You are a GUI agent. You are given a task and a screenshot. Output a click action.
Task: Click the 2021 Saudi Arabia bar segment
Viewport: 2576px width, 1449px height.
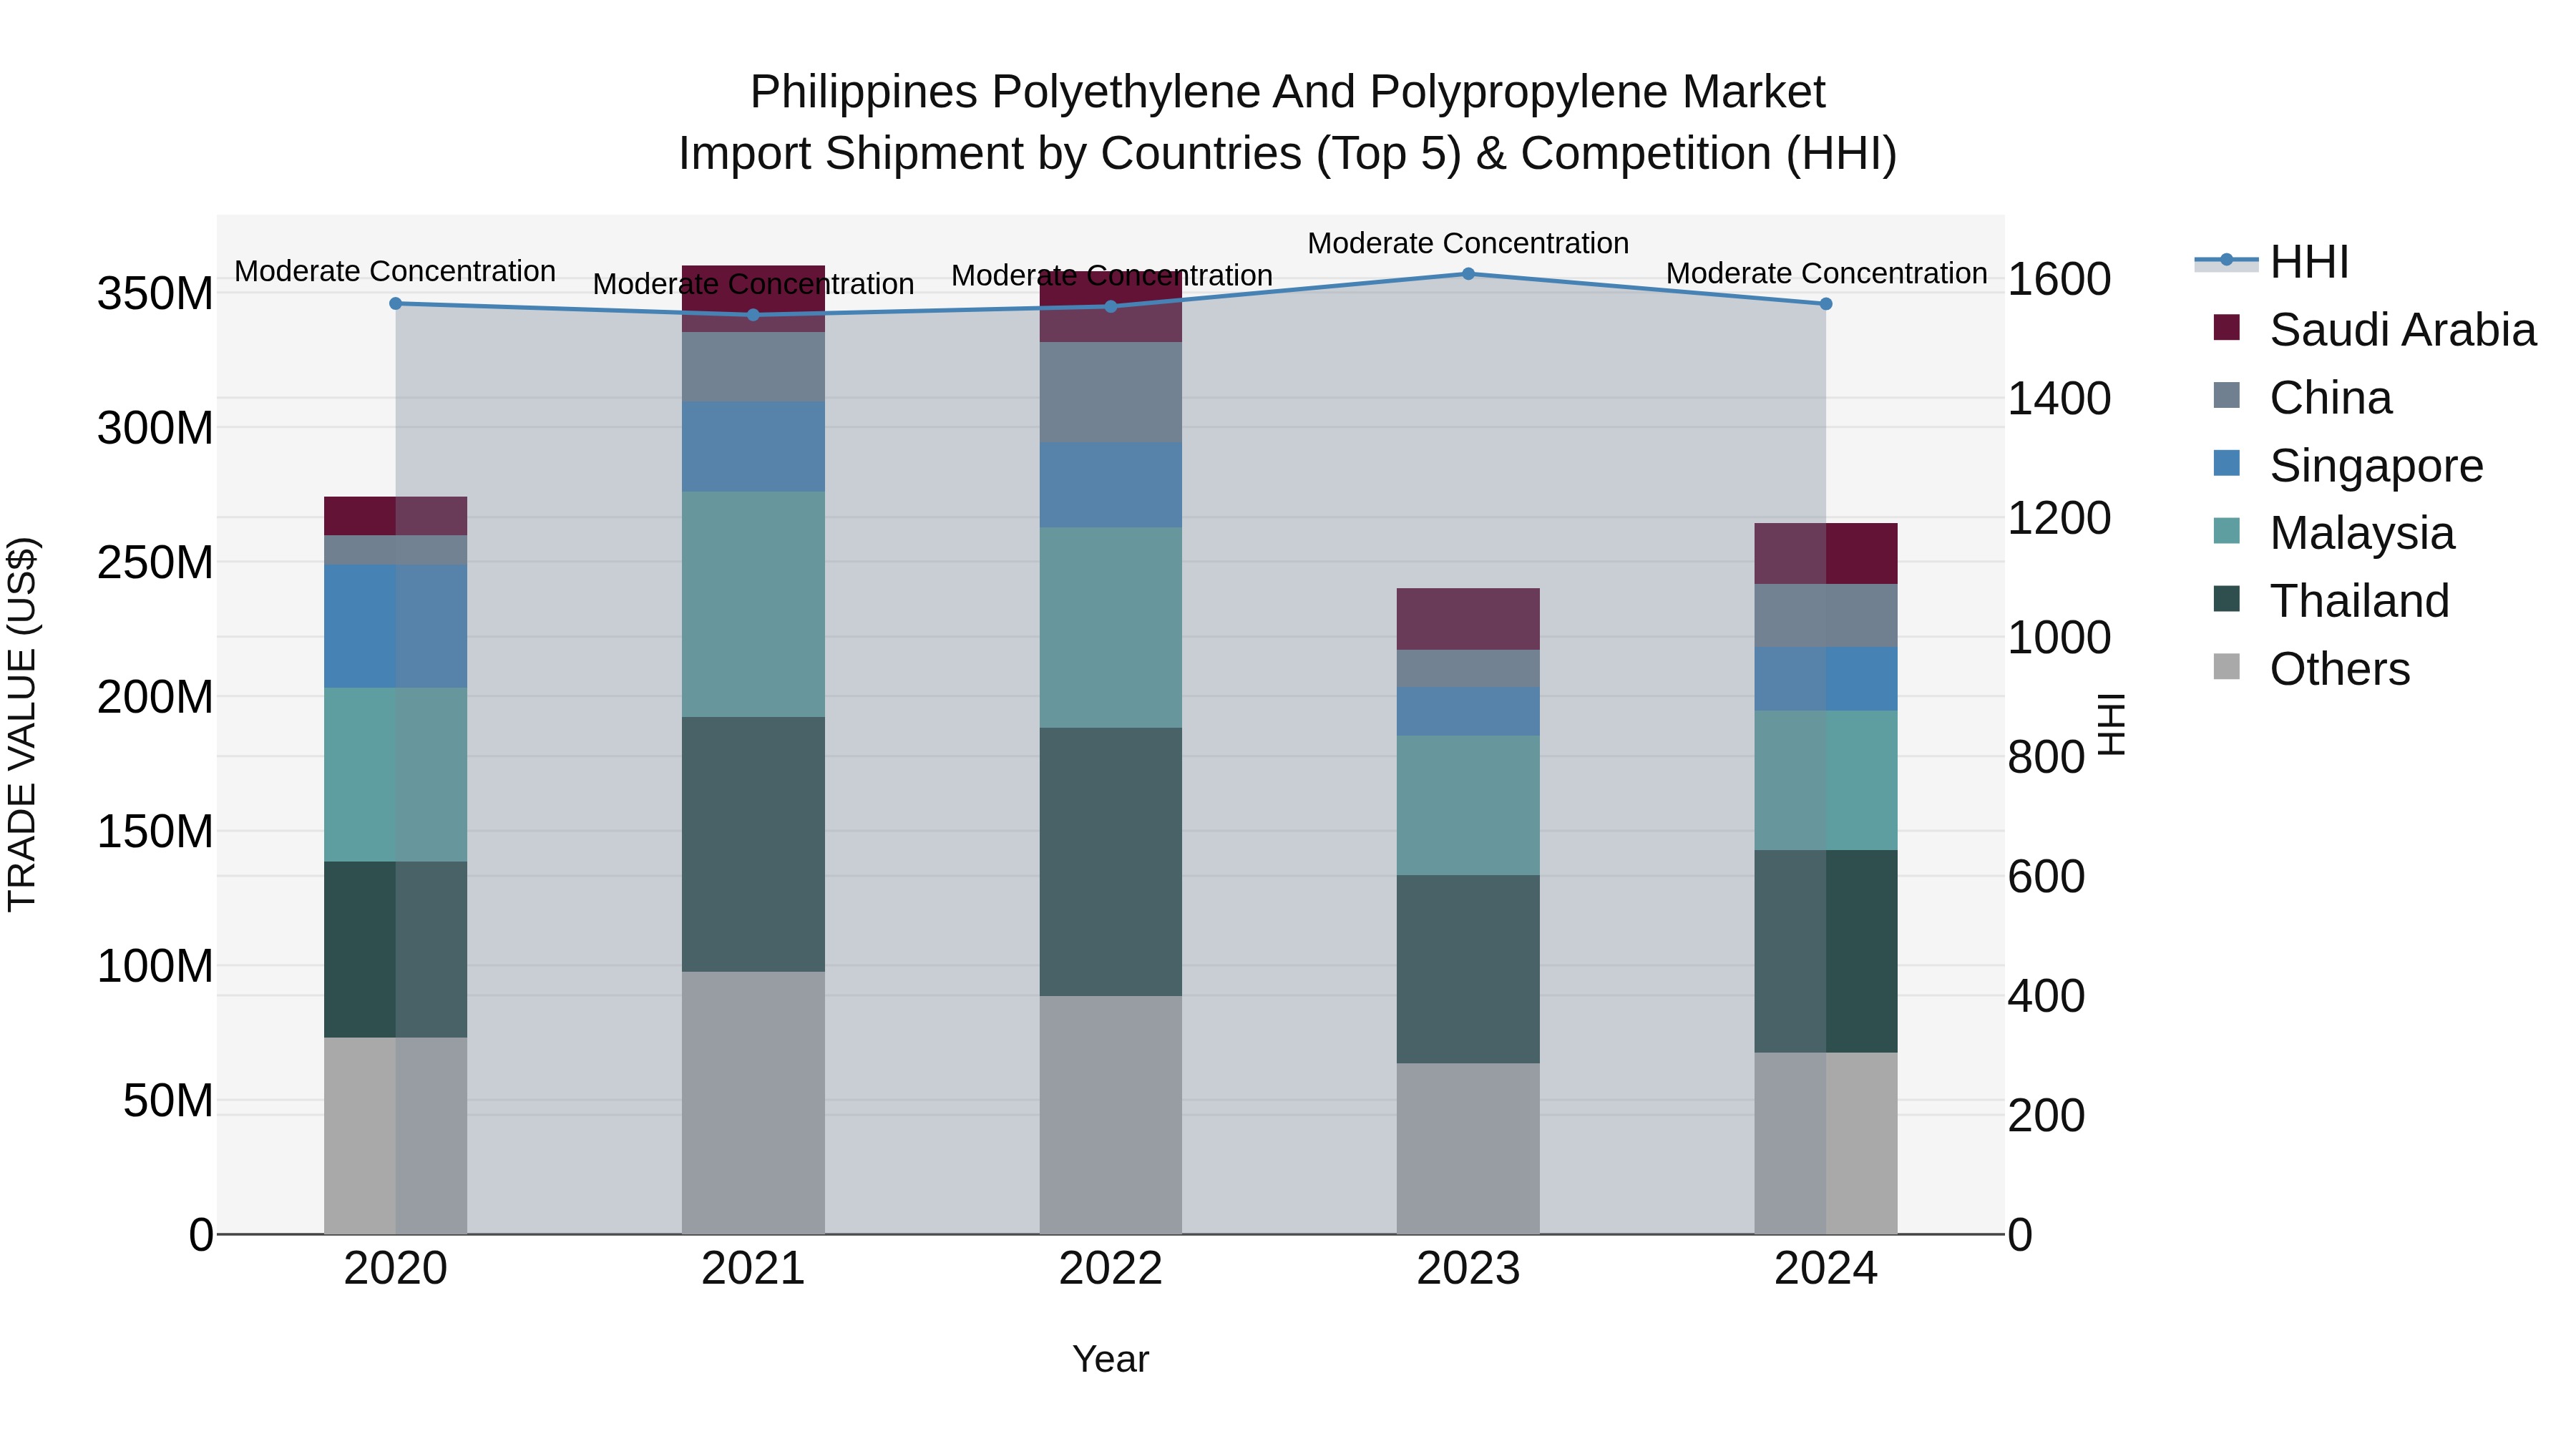point(753,299)
